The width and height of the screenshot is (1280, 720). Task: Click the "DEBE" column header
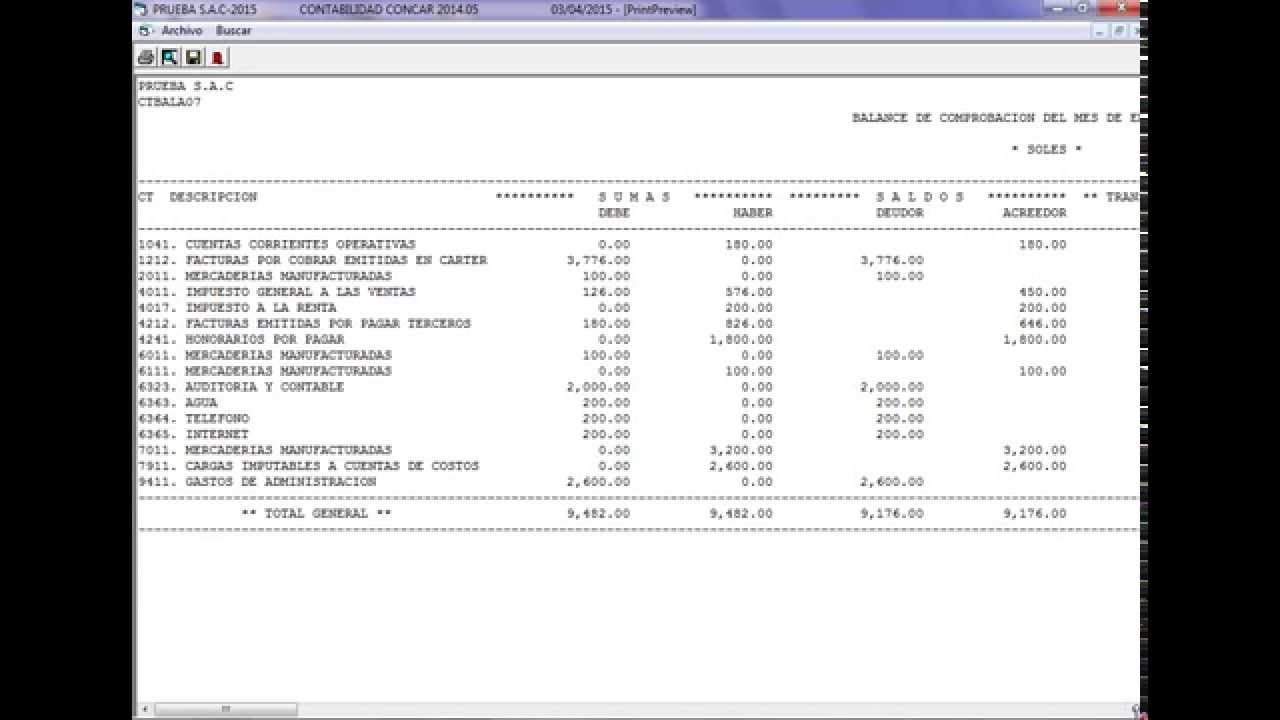pyautogui.click(x=614, y=213)
